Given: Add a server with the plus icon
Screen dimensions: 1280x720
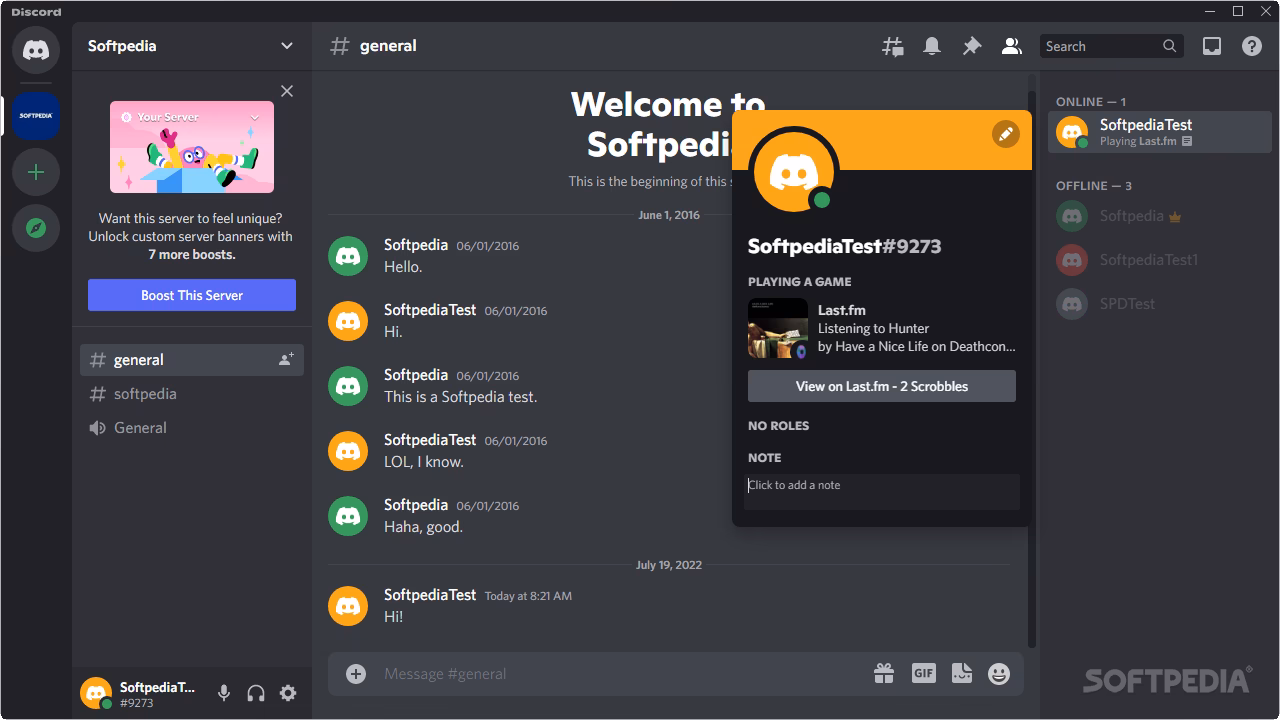Looking at the screenshot, I should 35,171.
